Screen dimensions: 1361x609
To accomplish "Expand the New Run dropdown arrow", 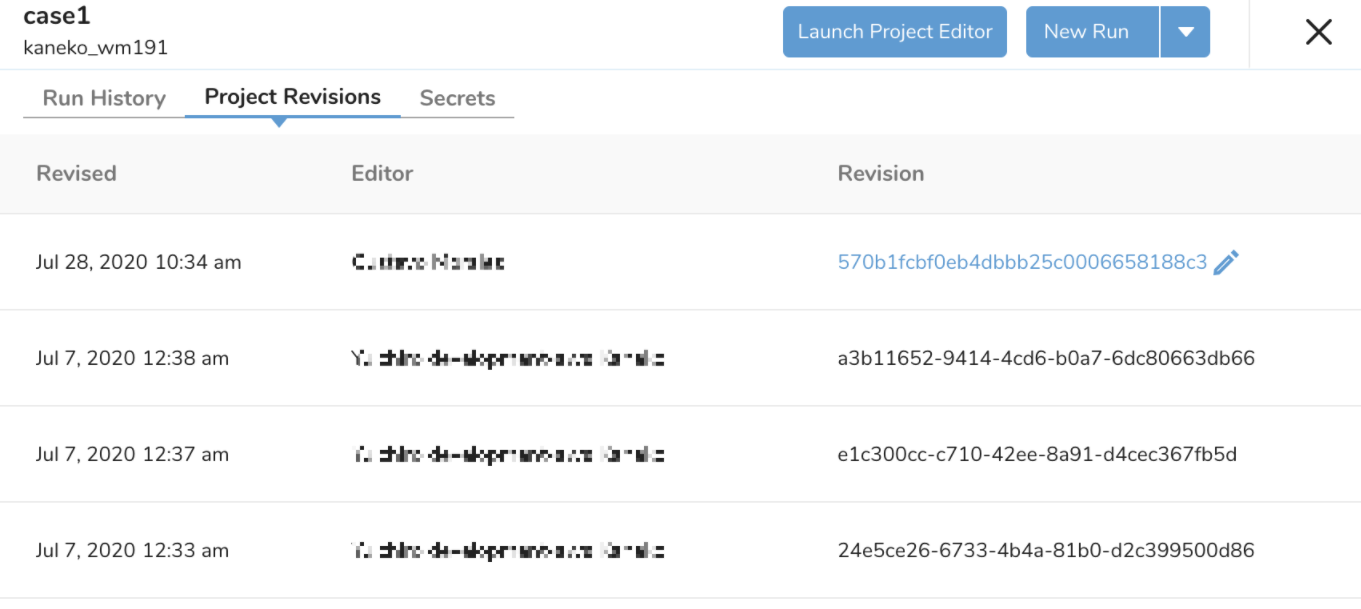I will (1186, 32).
